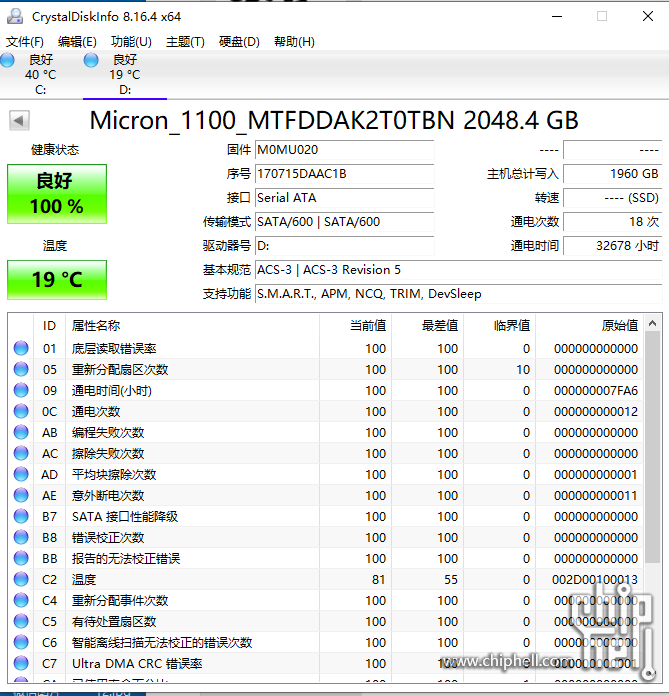Click the serial number field 170715DAAC1B
Screen dimensions: 669x696
[x=344, y=174]
